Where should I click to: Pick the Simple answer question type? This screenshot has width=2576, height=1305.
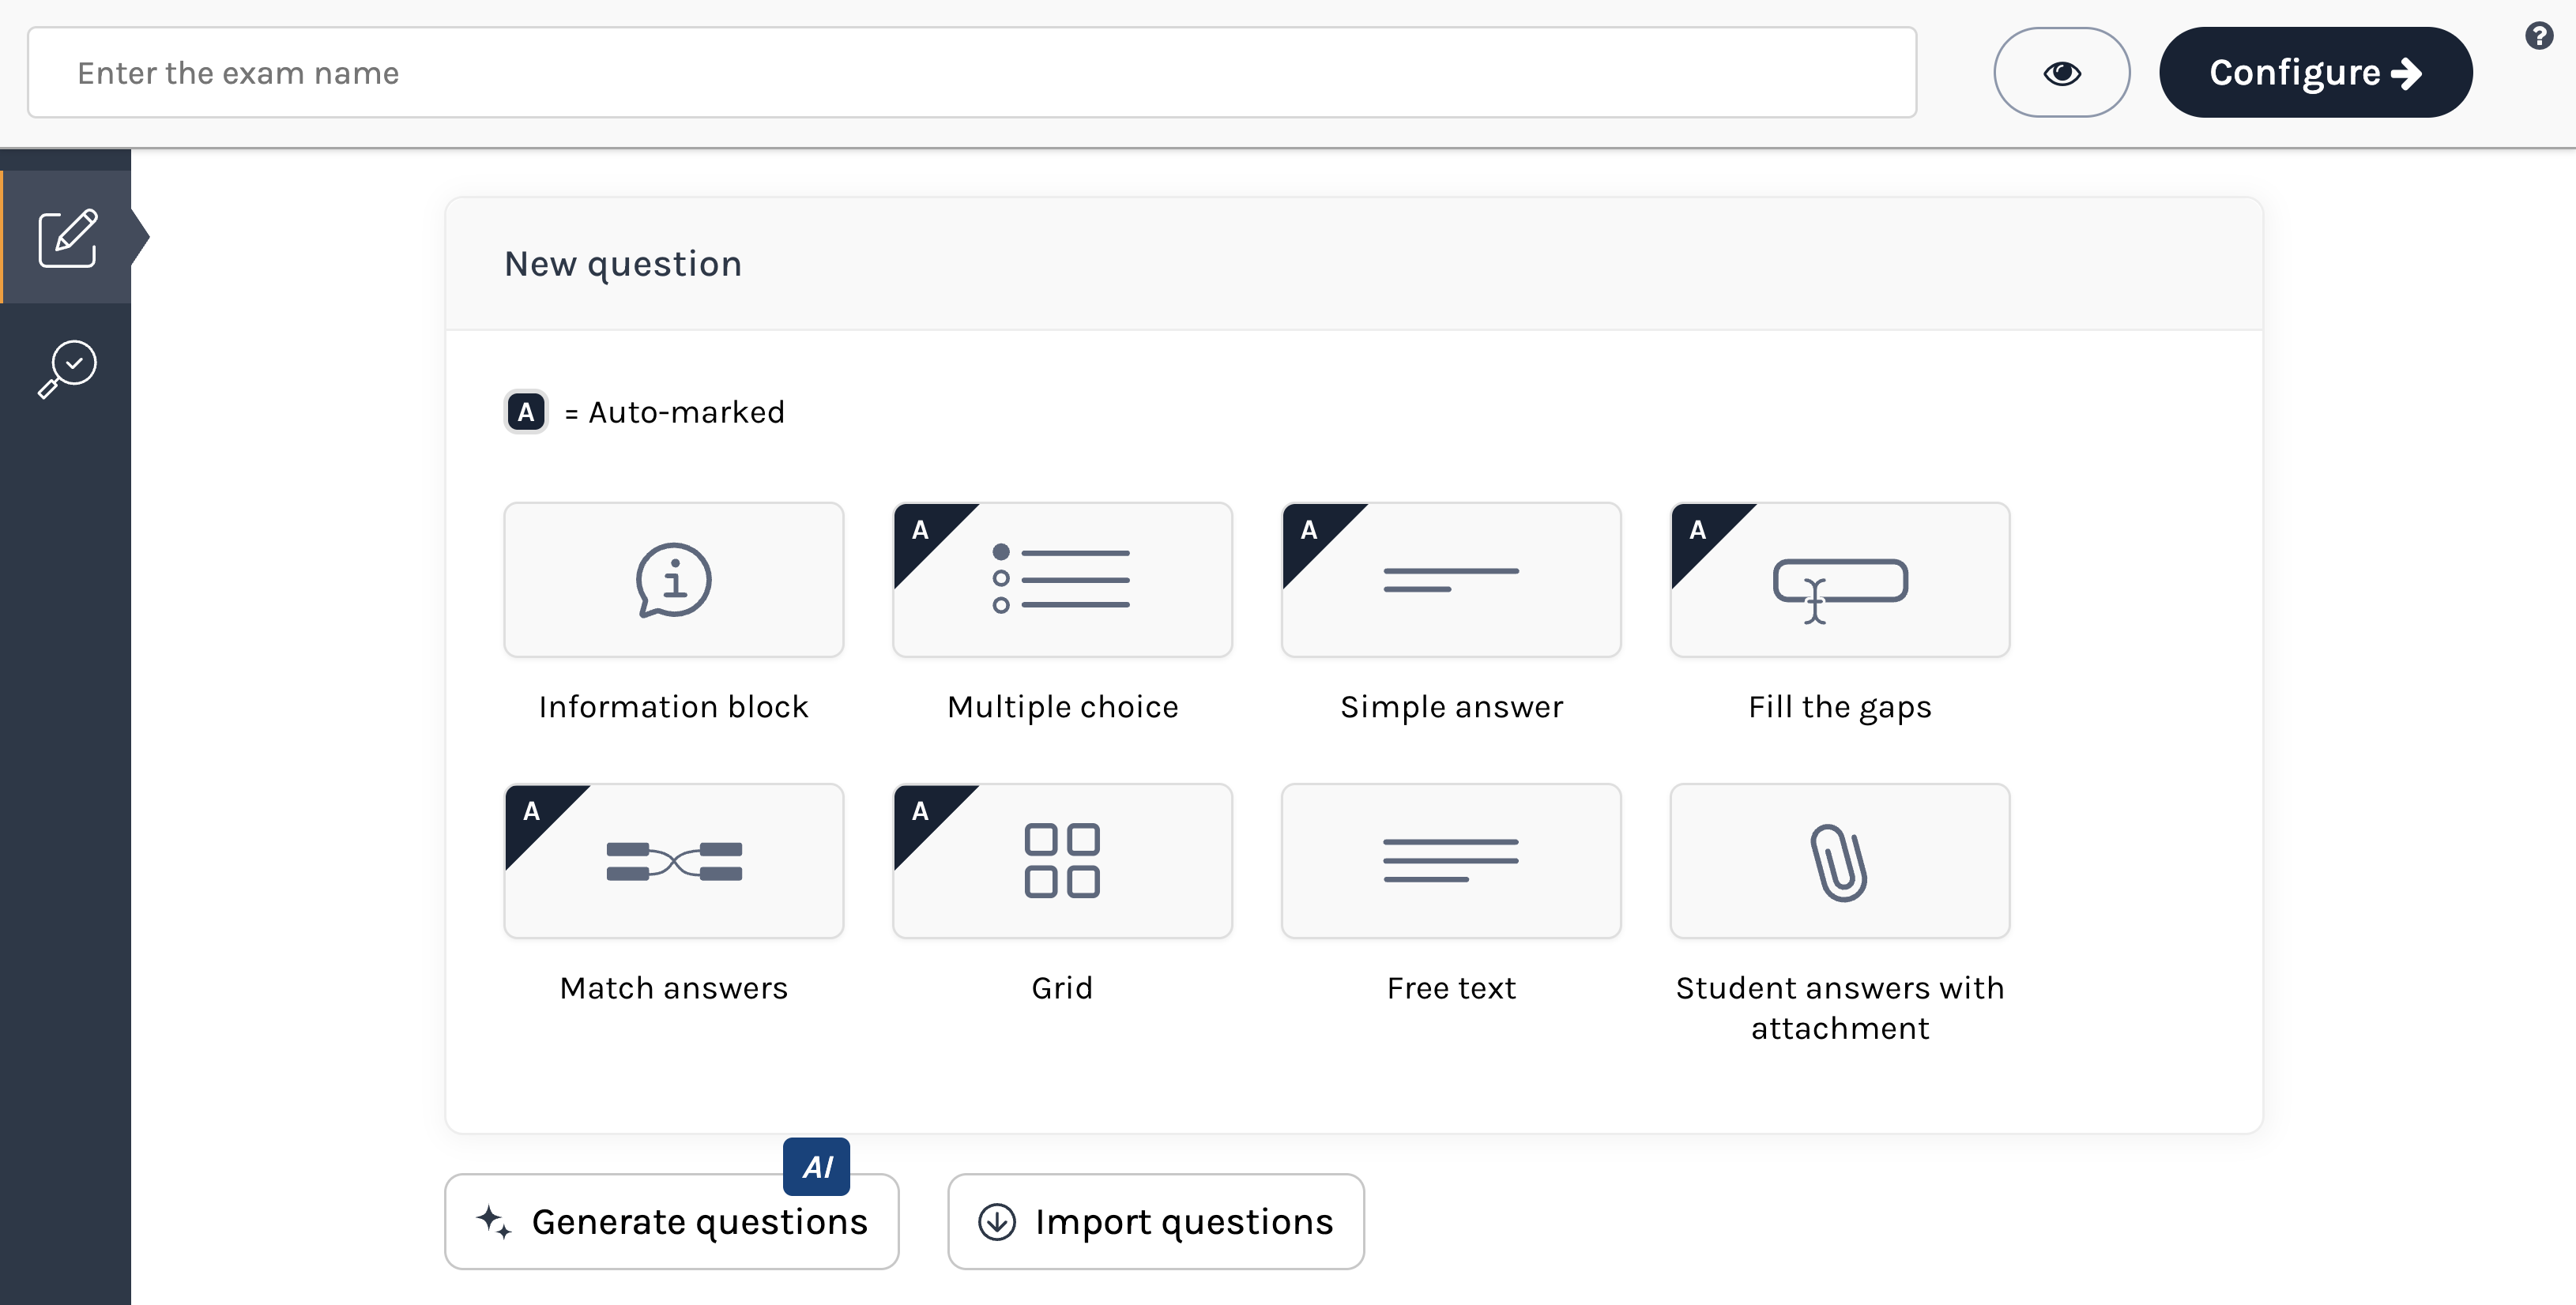coord(1450,580)
